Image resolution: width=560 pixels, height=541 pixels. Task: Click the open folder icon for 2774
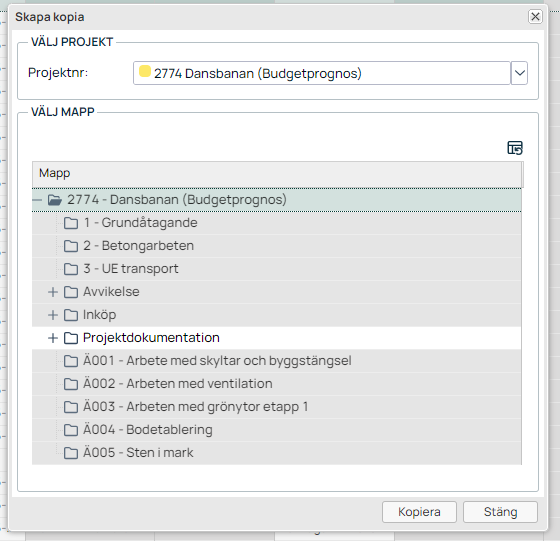pos(55,200)
